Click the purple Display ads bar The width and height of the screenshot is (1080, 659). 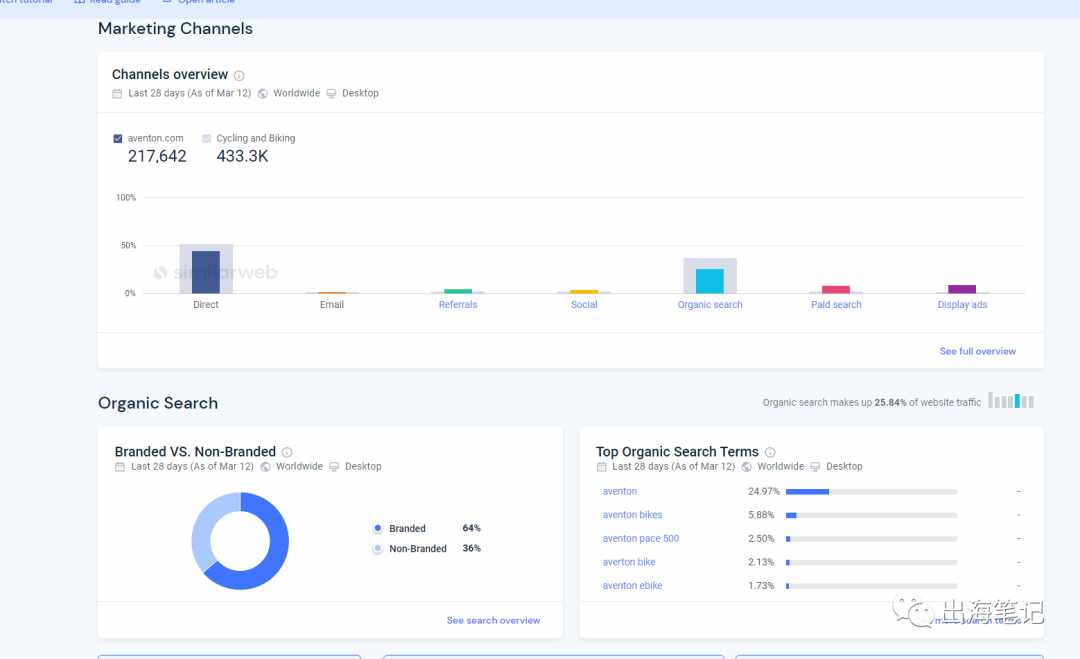pos(962,289)
